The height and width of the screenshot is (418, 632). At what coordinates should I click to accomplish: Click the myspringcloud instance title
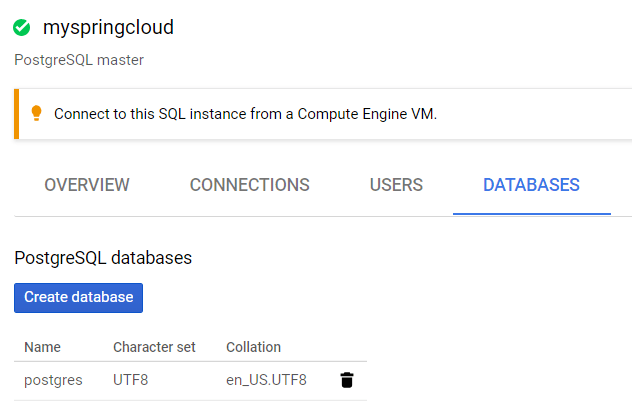[x=108, y=28]
